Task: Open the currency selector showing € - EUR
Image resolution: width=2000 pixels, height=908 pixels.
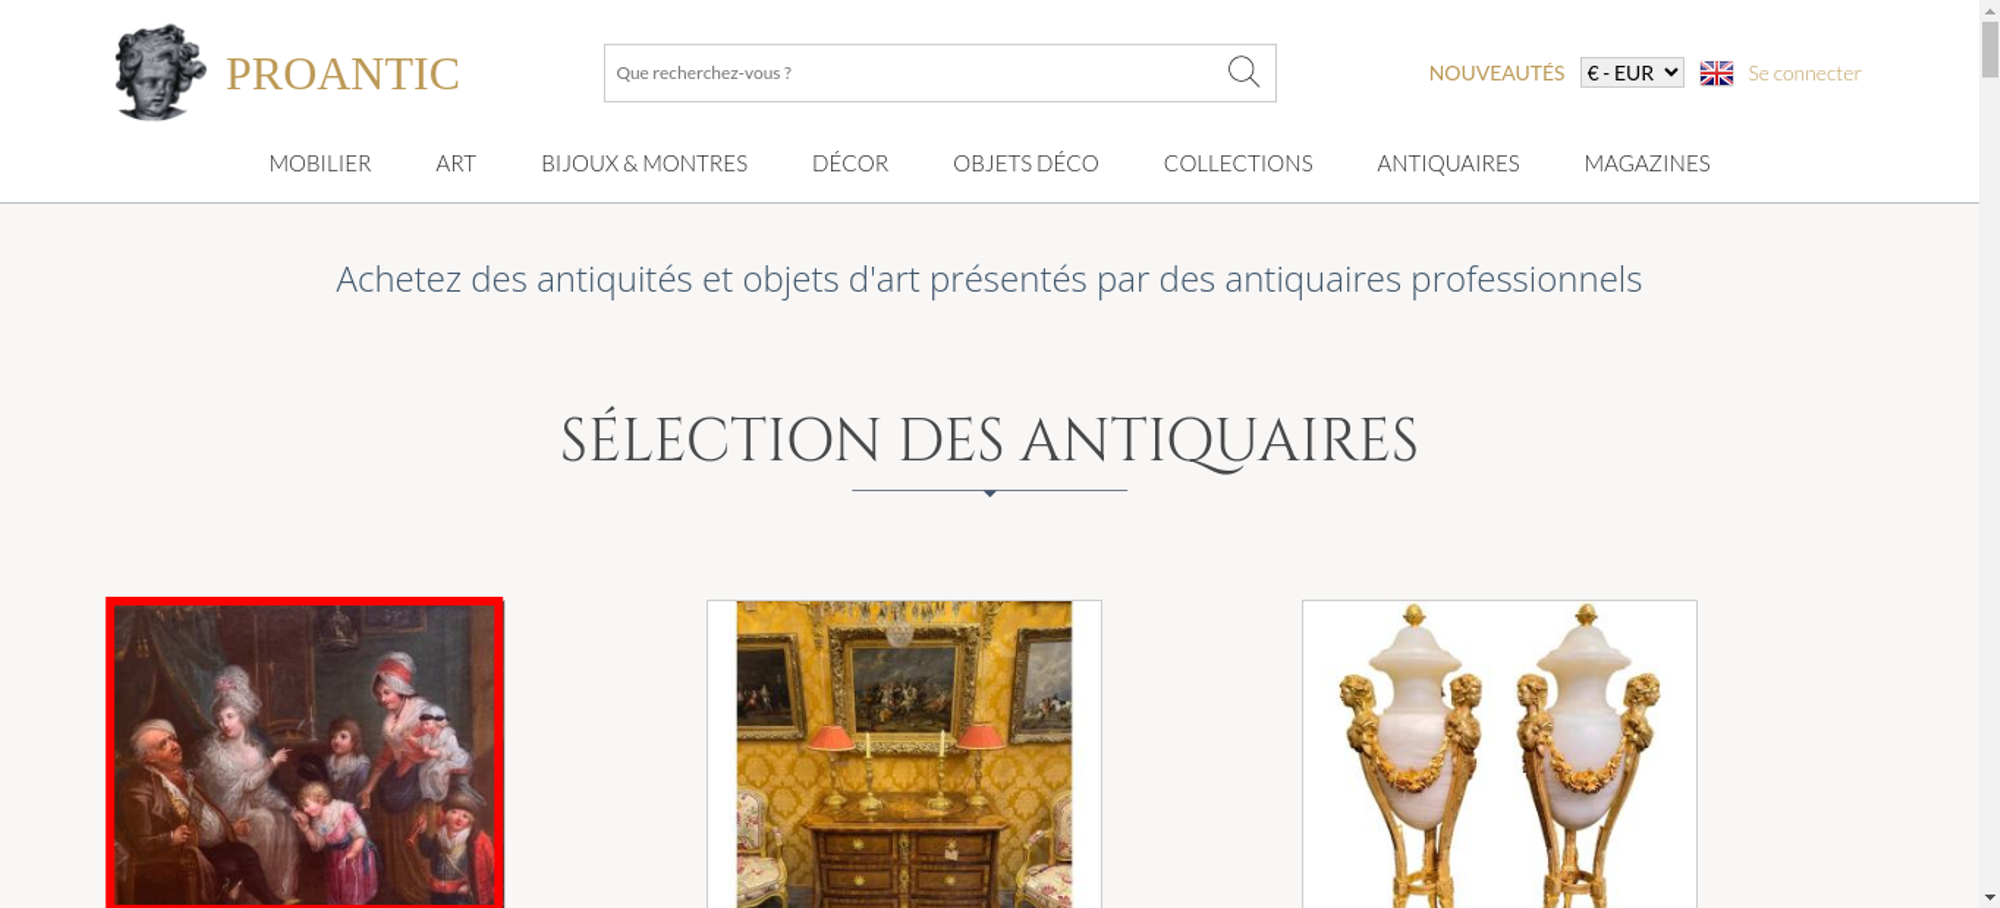Action: (1631, 73)
